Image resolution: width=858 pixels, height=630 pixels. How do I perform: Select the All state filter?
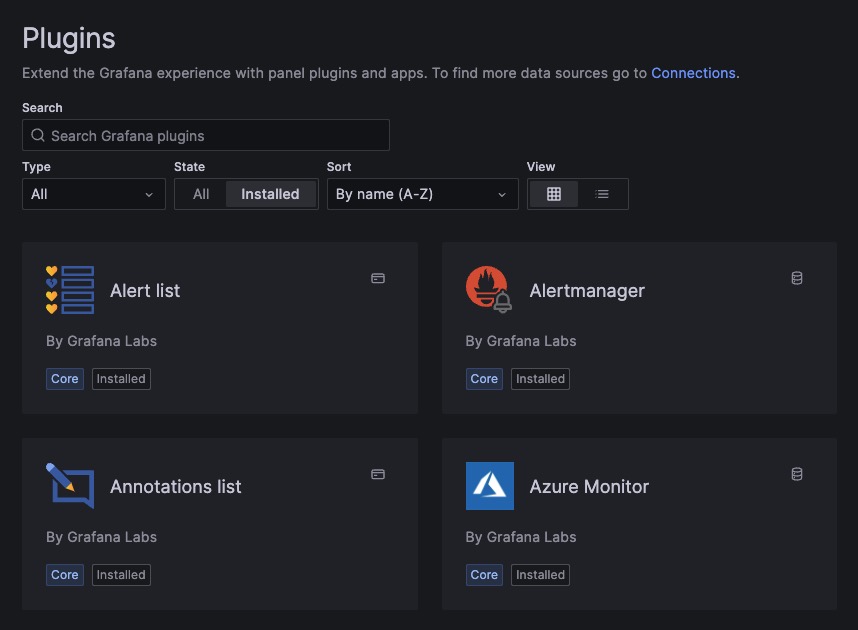pyautogui.click(x=201, y=194)
